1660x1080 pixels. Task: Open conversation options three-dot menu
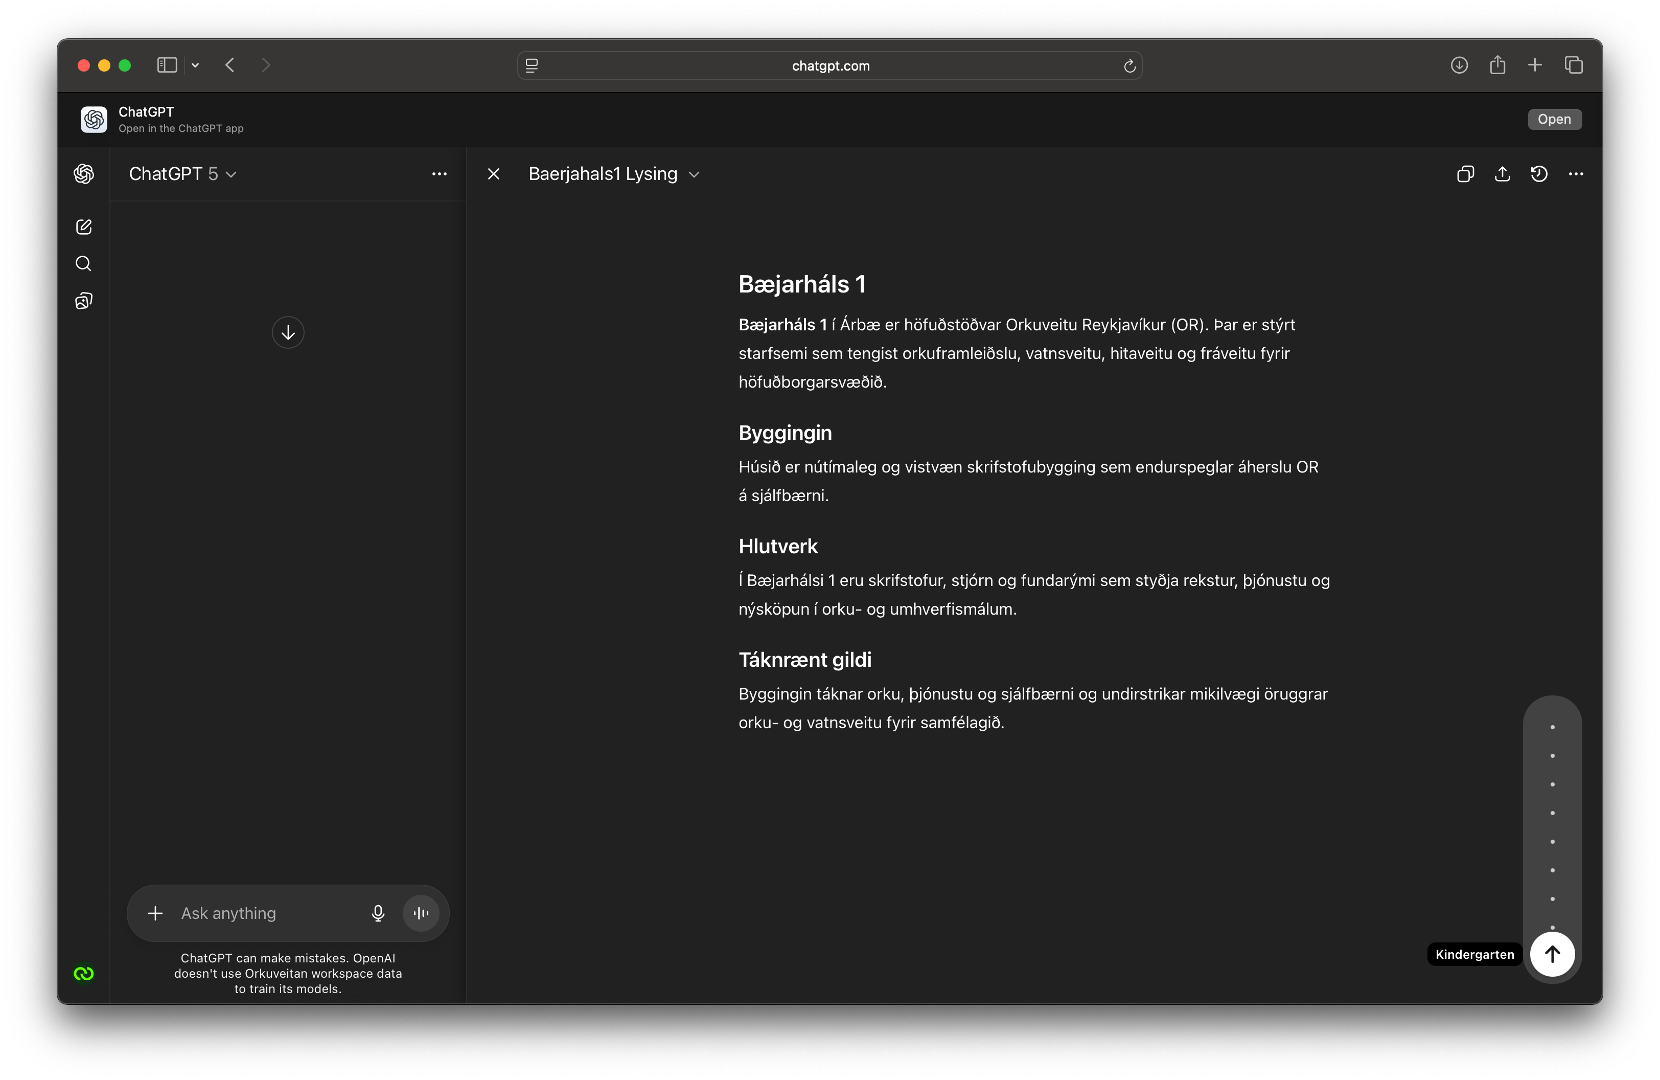tap(439, 174)
